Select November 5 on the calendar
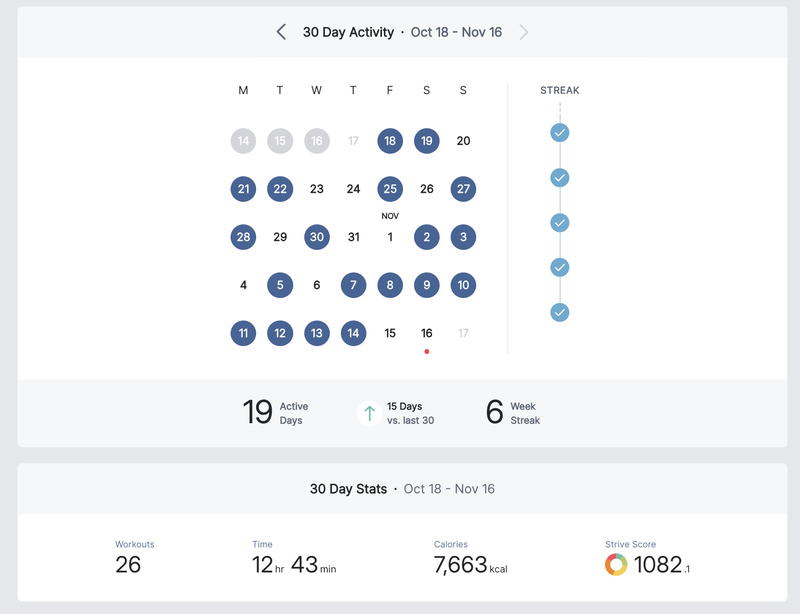The height and width of the screenshot is (614, 800). [x=280, y=285]
